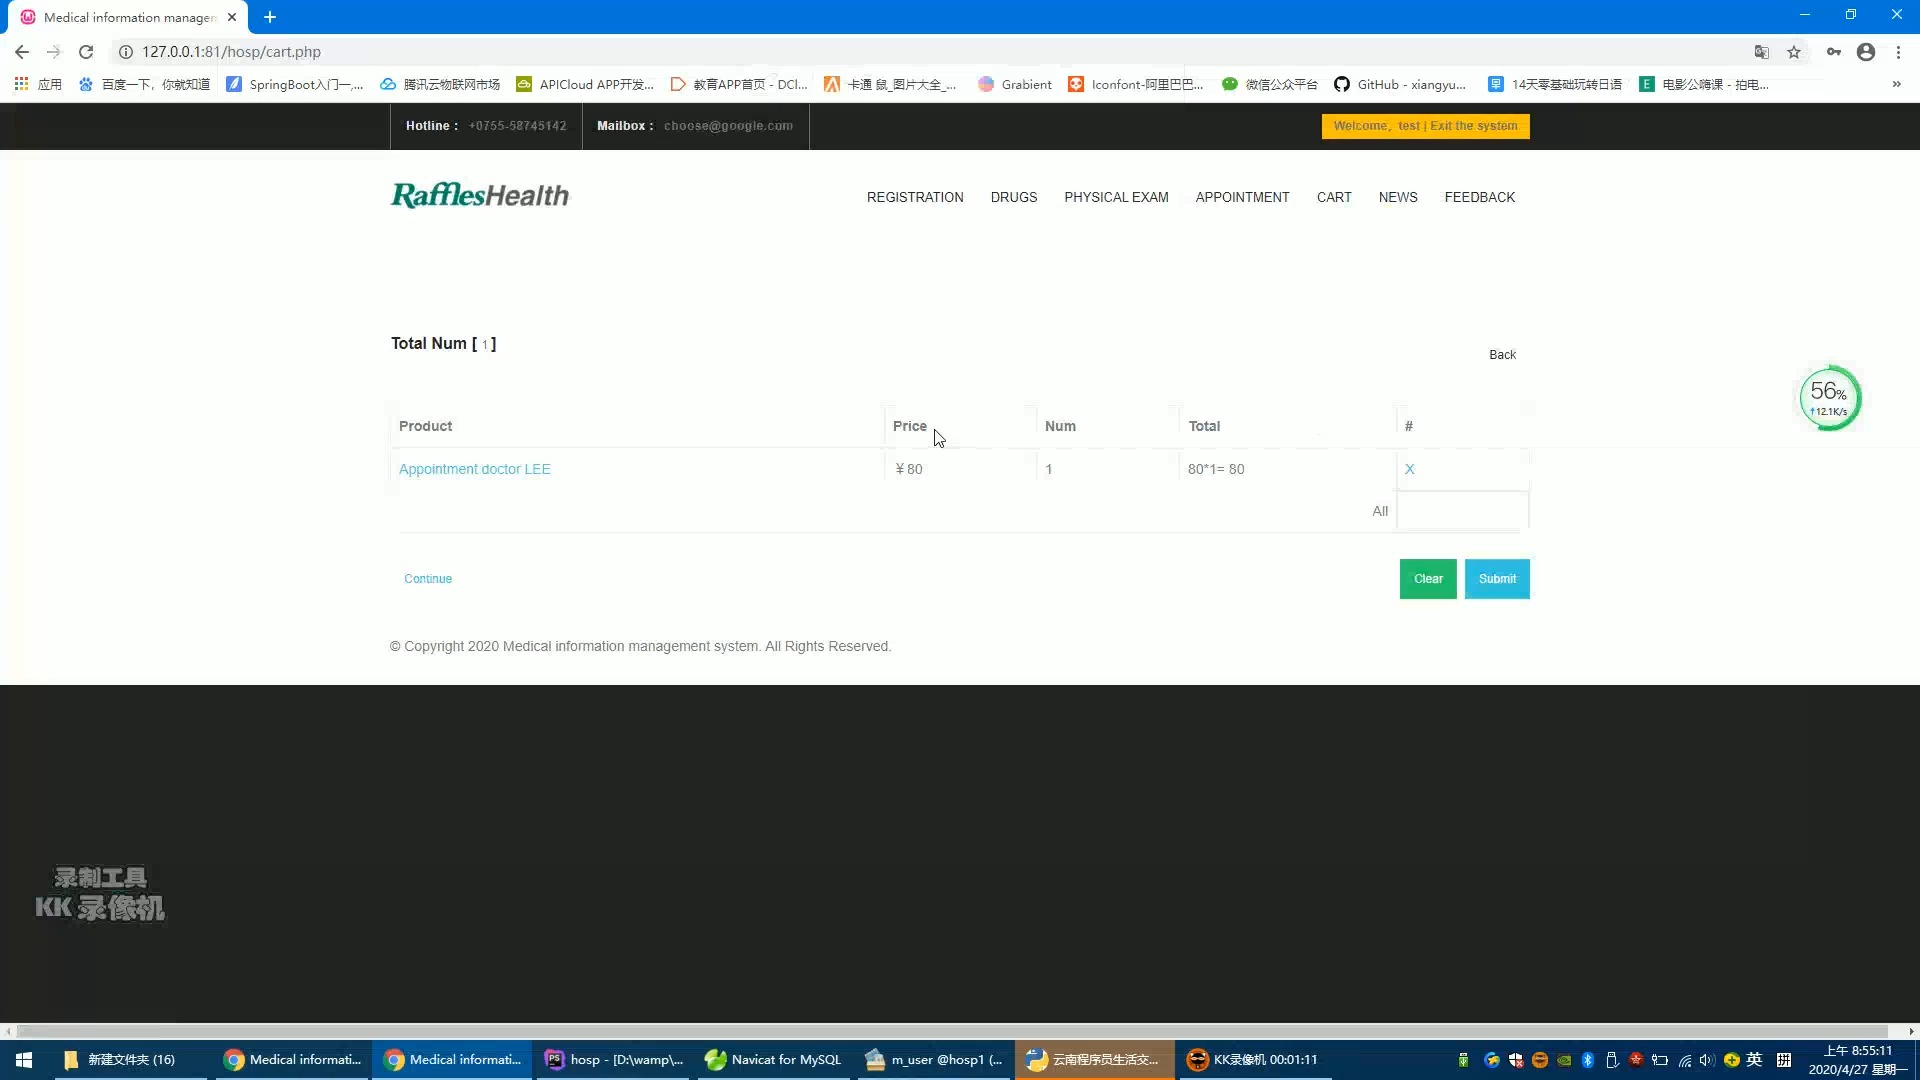Image resolution: width=1920 pixels, height=1080 pixels.
Task: Open the APPOINTMENT menu
Action: pyautogui.click(x=1242, y=197)
